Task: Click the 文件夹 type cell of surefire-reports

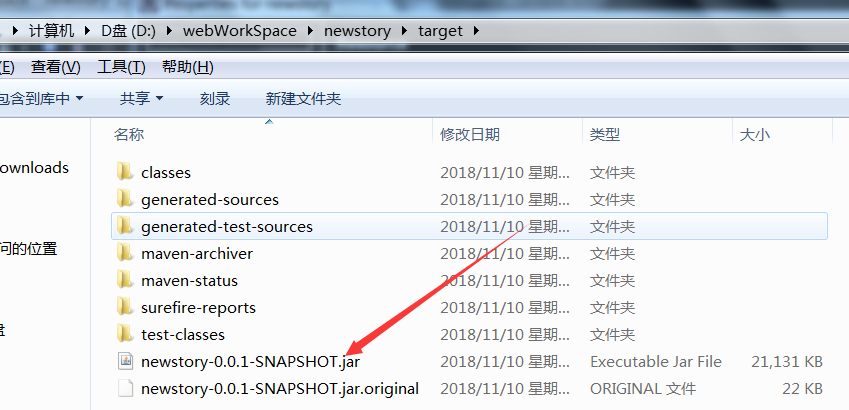Action: tap(612, 308)
